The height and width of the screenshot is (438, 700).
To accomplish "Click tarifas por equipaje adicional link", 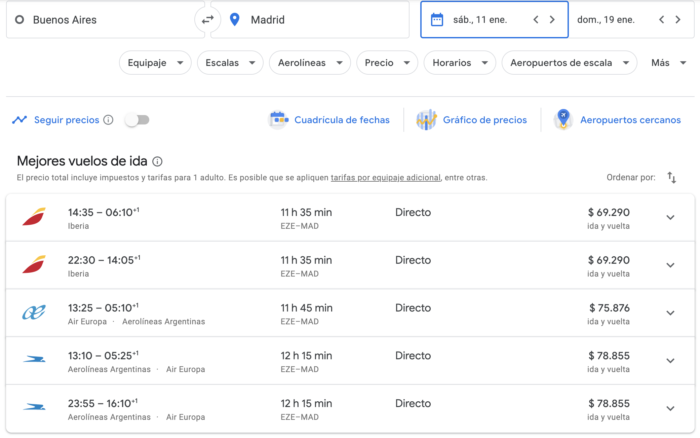I will (x=385, y=178).
